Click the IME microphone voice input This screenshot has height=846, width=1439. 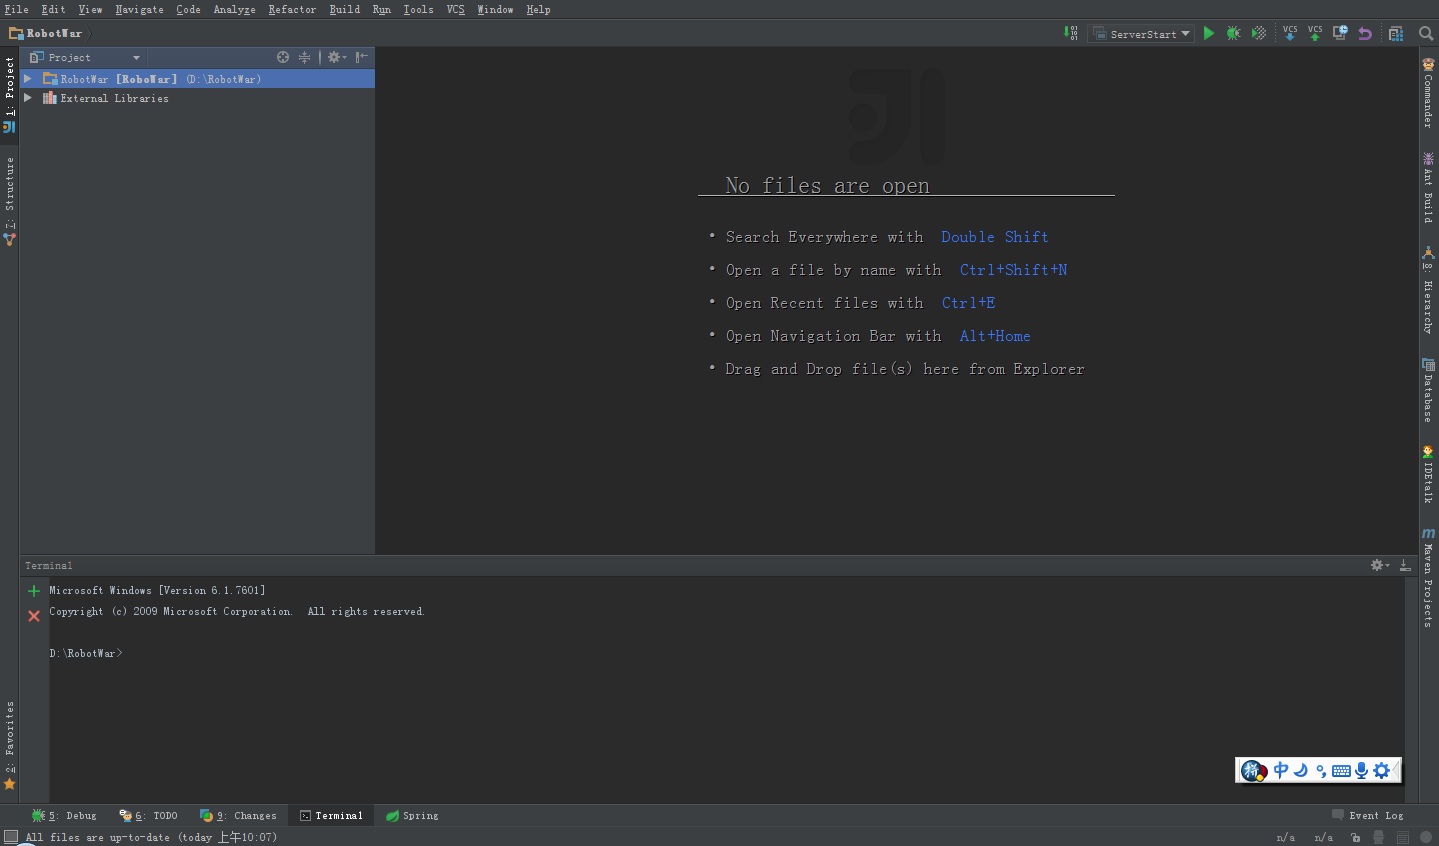(1361, 770)
